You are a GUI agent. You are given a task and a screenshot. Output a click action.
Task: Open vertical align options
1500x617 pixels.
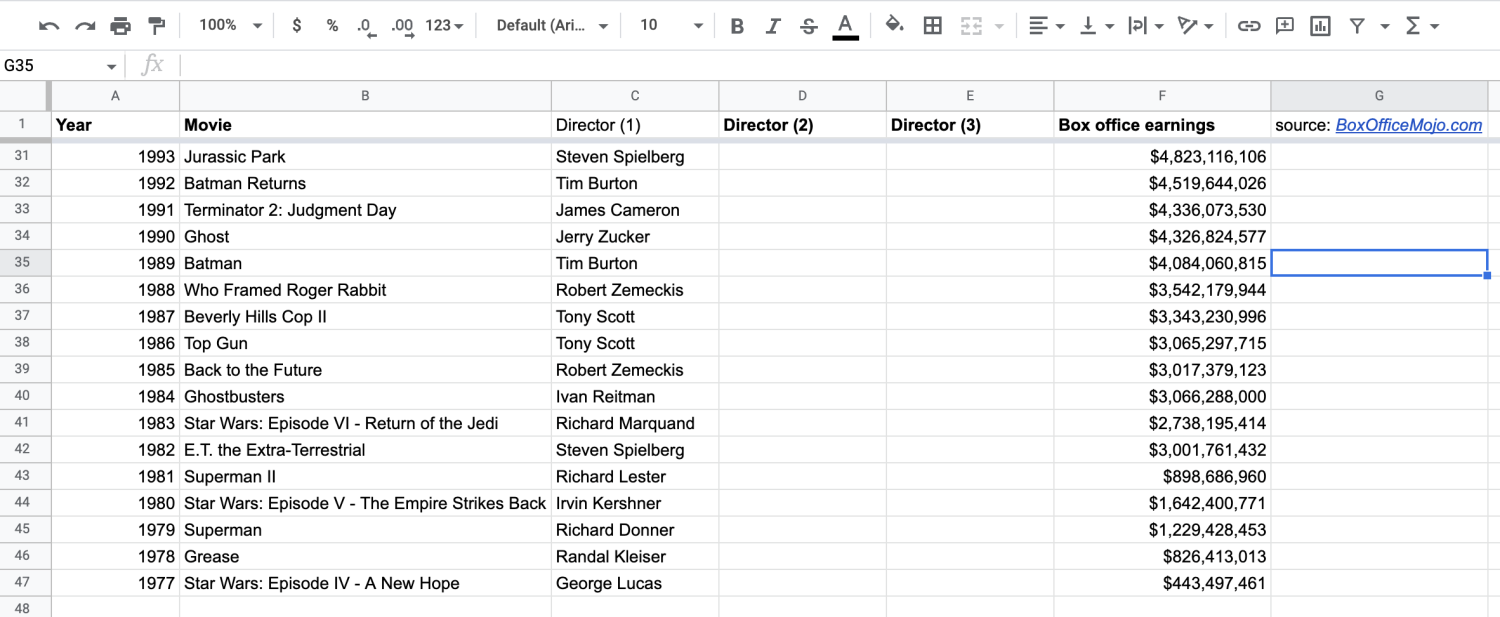coord(1097,26)
